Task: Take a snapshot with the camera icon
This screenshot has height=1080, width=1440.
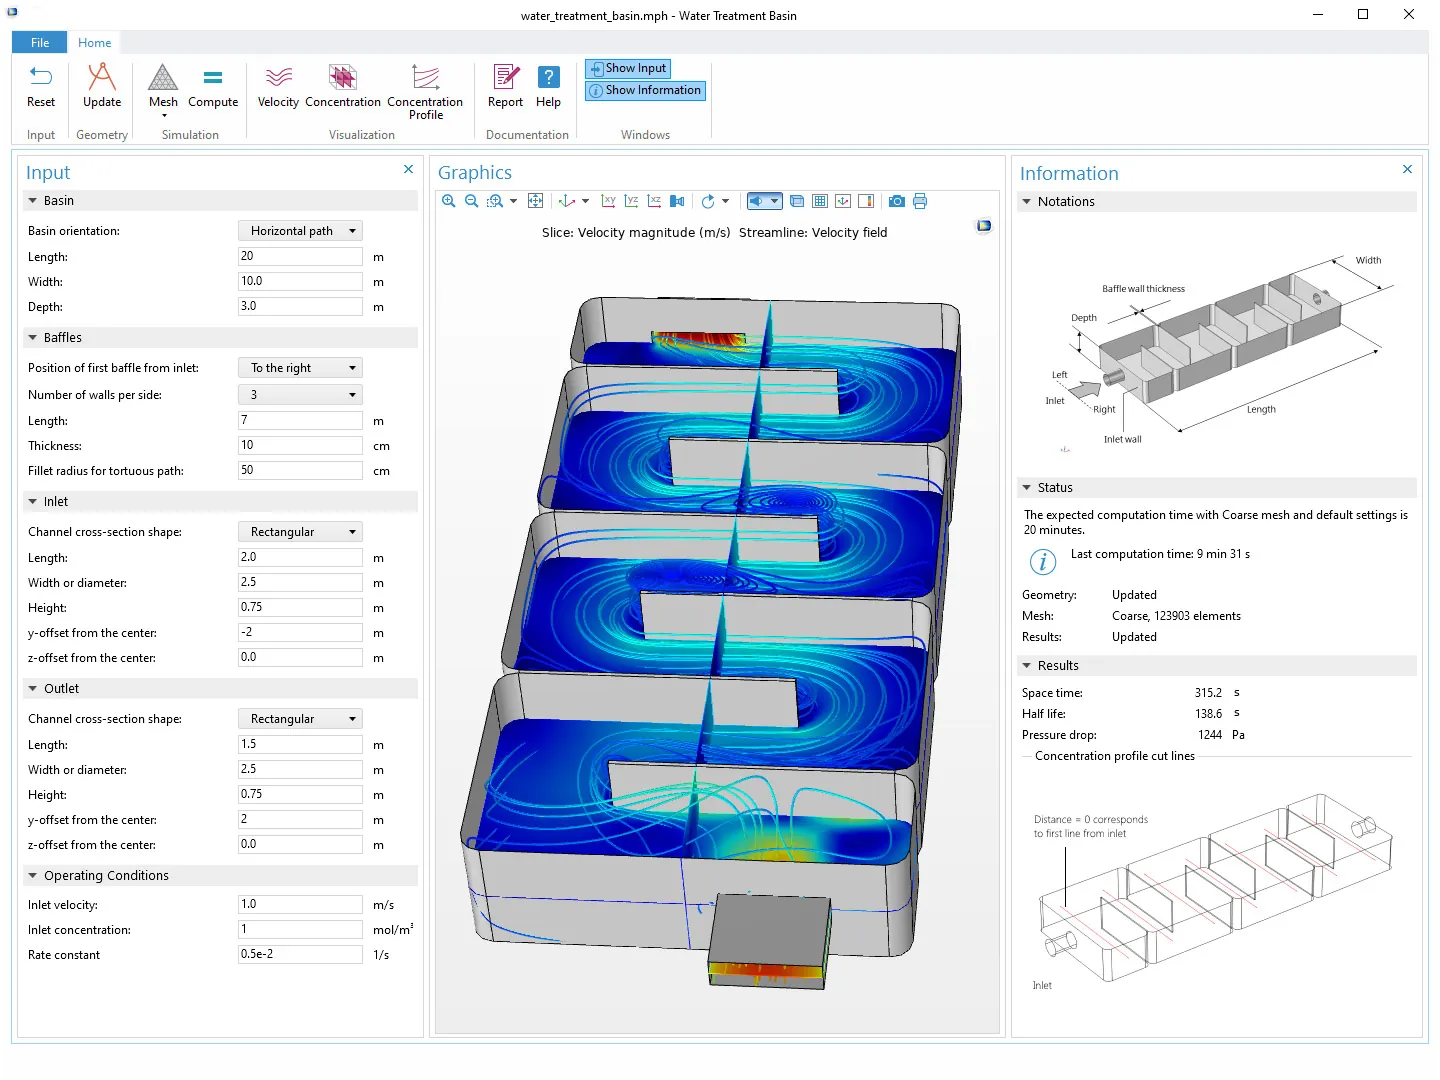Action: (x=897, y=201)
